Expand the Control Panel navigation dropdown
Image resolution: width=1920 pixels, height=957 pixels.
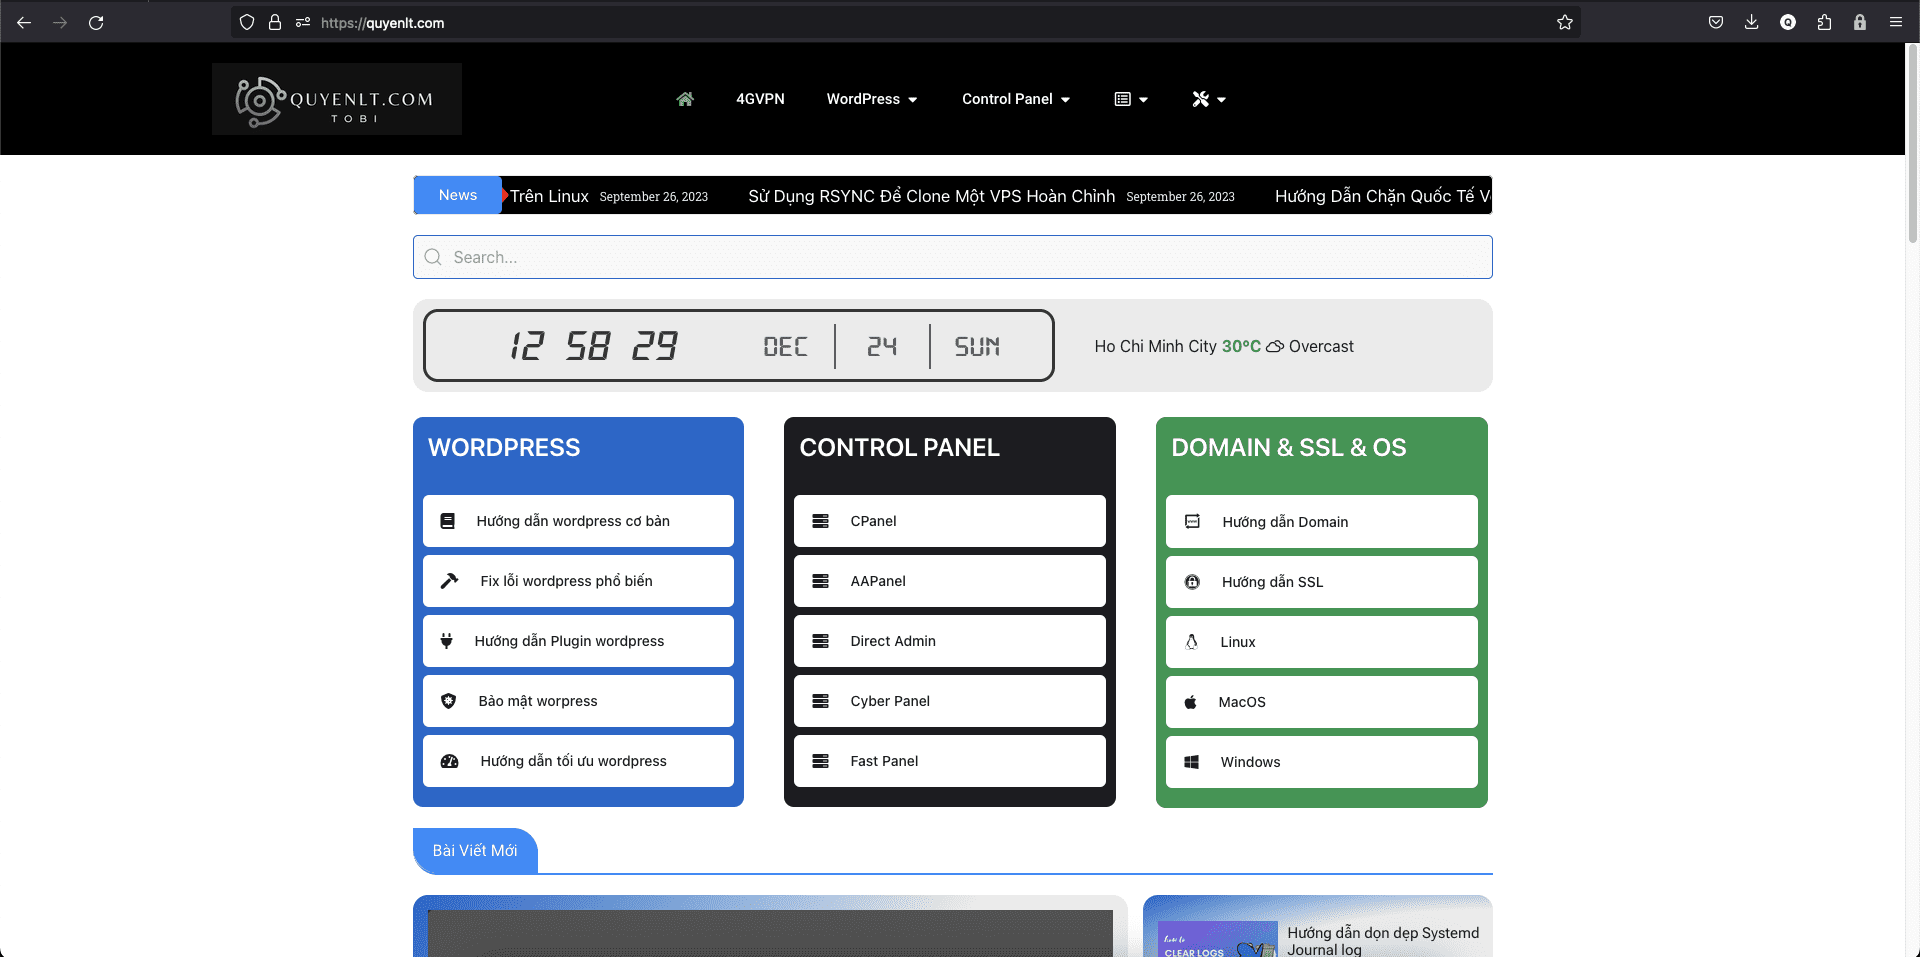tap(1015, 99)
